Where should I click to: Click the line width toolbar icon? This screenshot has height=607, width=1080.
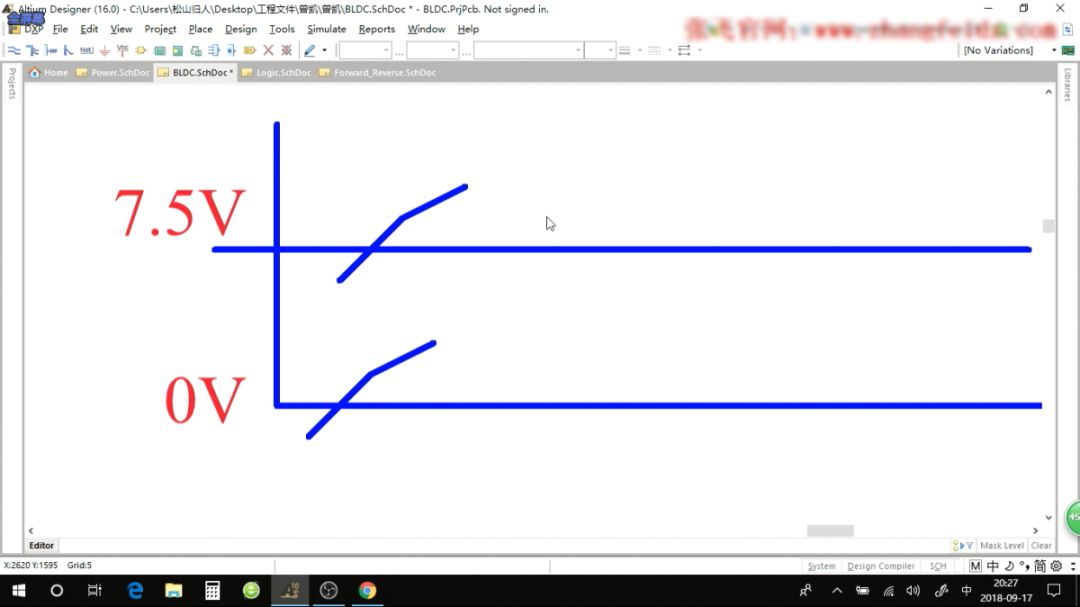pyautogui.click(x=625, y=50)
